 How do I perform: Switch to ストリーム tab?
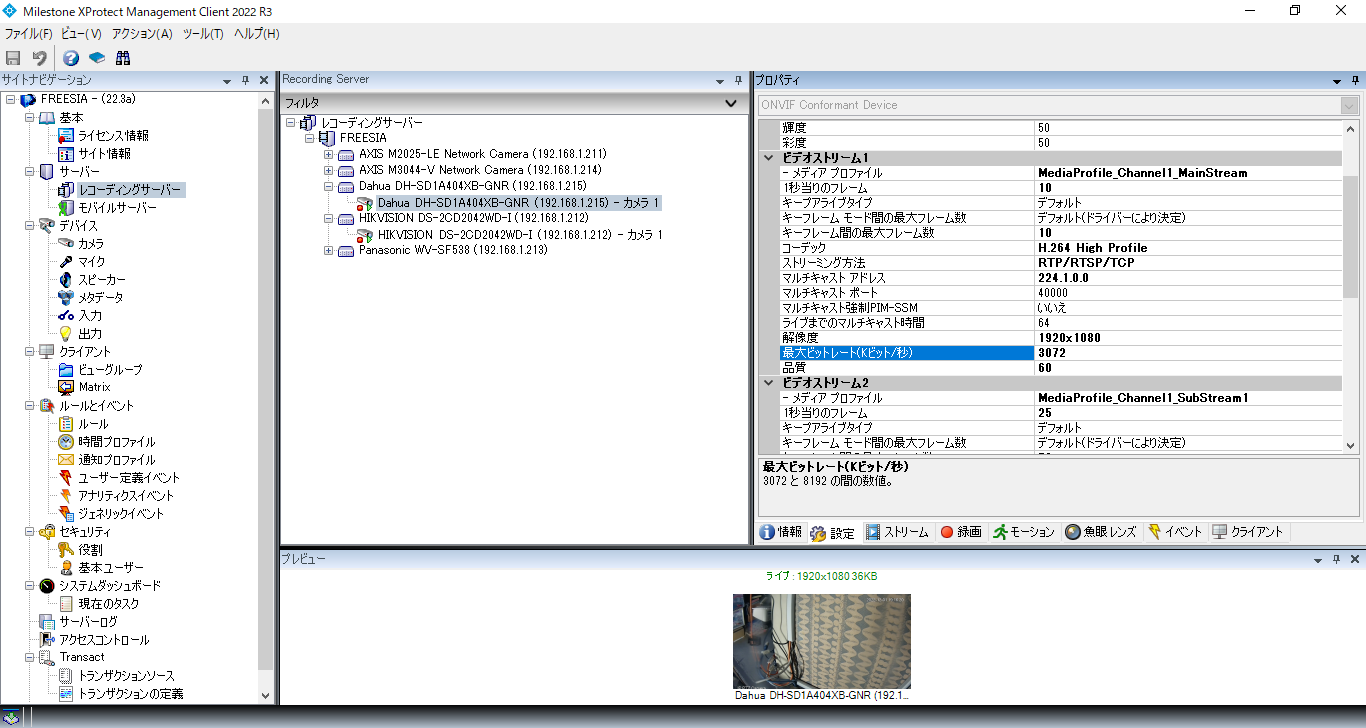click(897, 532)
